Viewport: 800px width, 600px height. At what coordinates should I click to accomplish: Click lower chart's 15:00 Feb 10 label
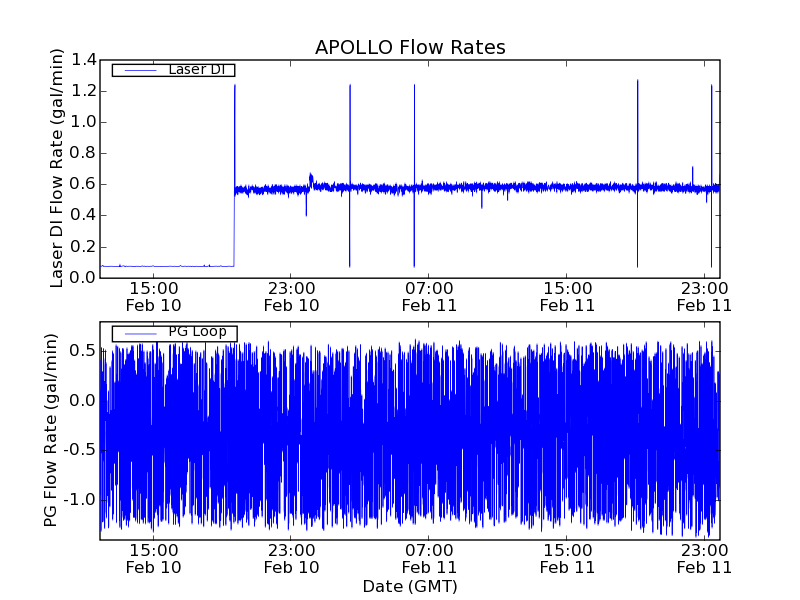[154, 559]
